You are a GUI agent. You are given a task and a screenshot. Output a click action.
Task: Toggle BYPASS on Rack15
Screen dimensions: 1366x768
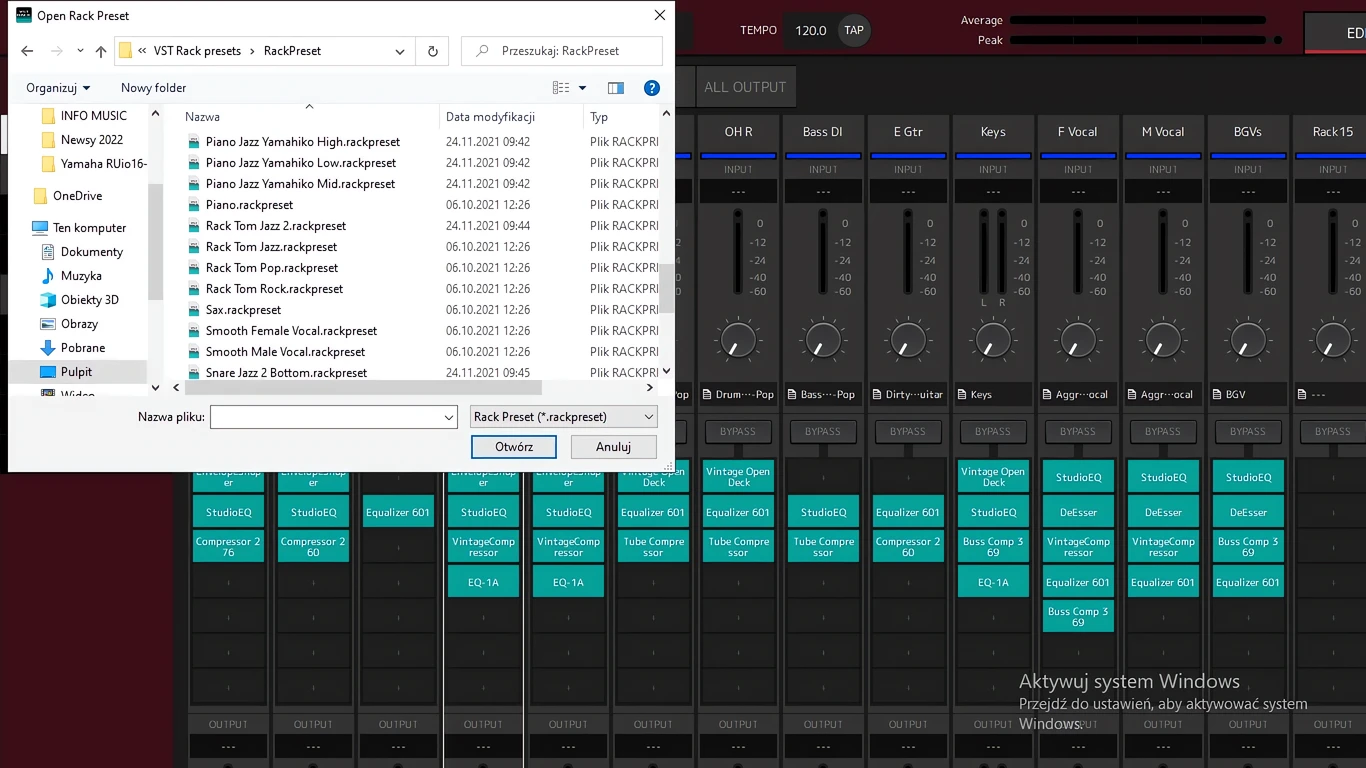[1332, 432]
